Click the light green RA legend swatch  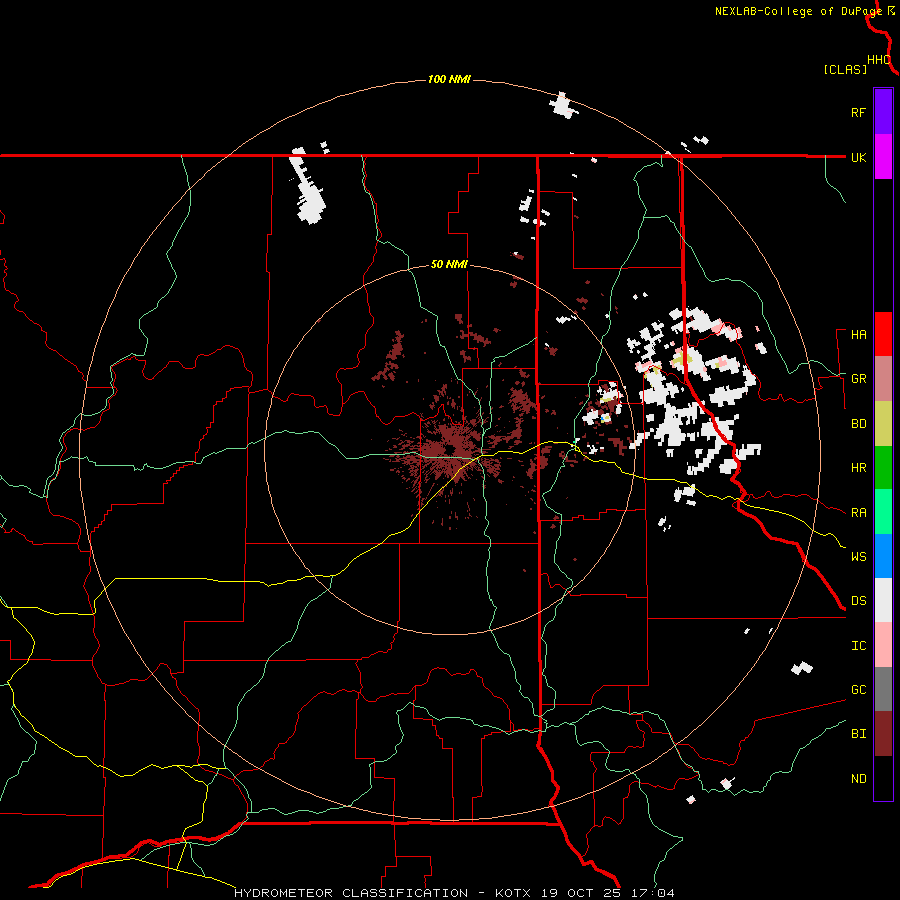pos(883,512)
